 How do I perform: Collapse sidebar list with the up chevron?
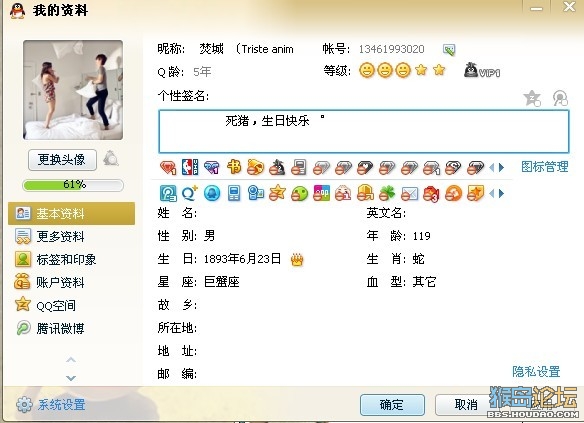(71, 360)
